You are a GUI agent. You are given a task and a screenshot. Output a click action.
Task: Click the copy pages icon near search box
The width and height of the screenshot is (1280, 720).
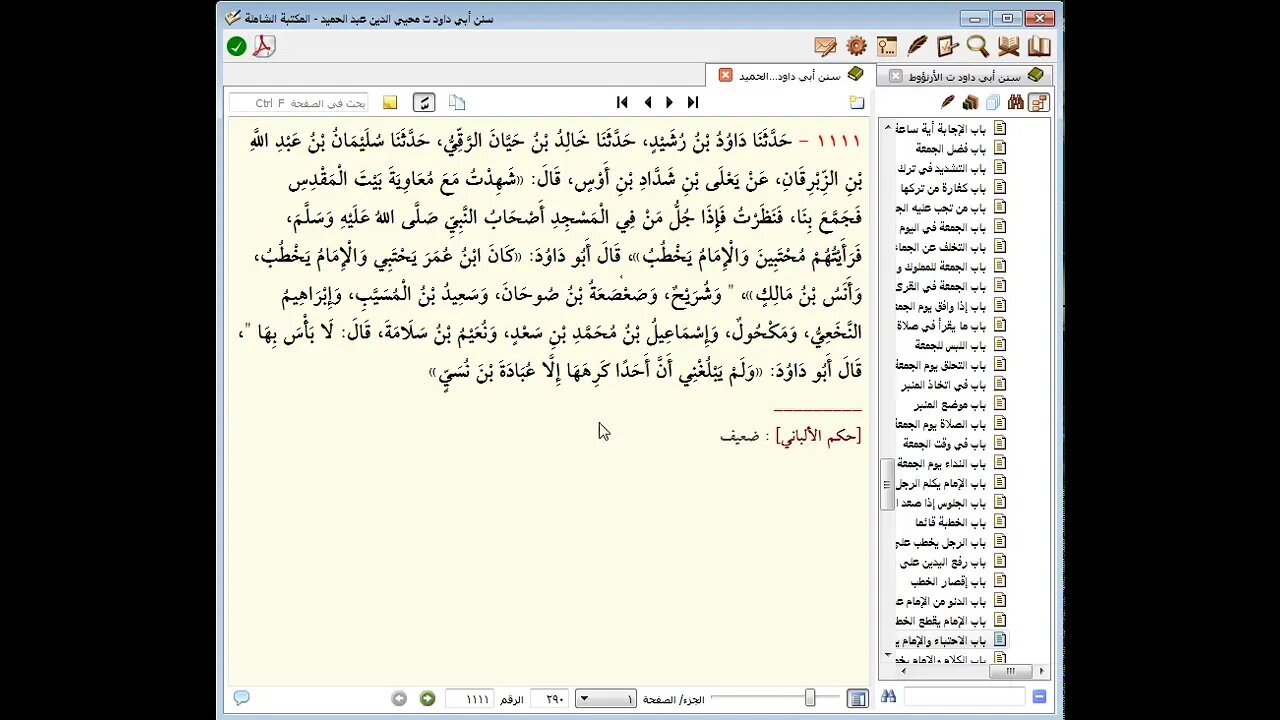point(457,102)
